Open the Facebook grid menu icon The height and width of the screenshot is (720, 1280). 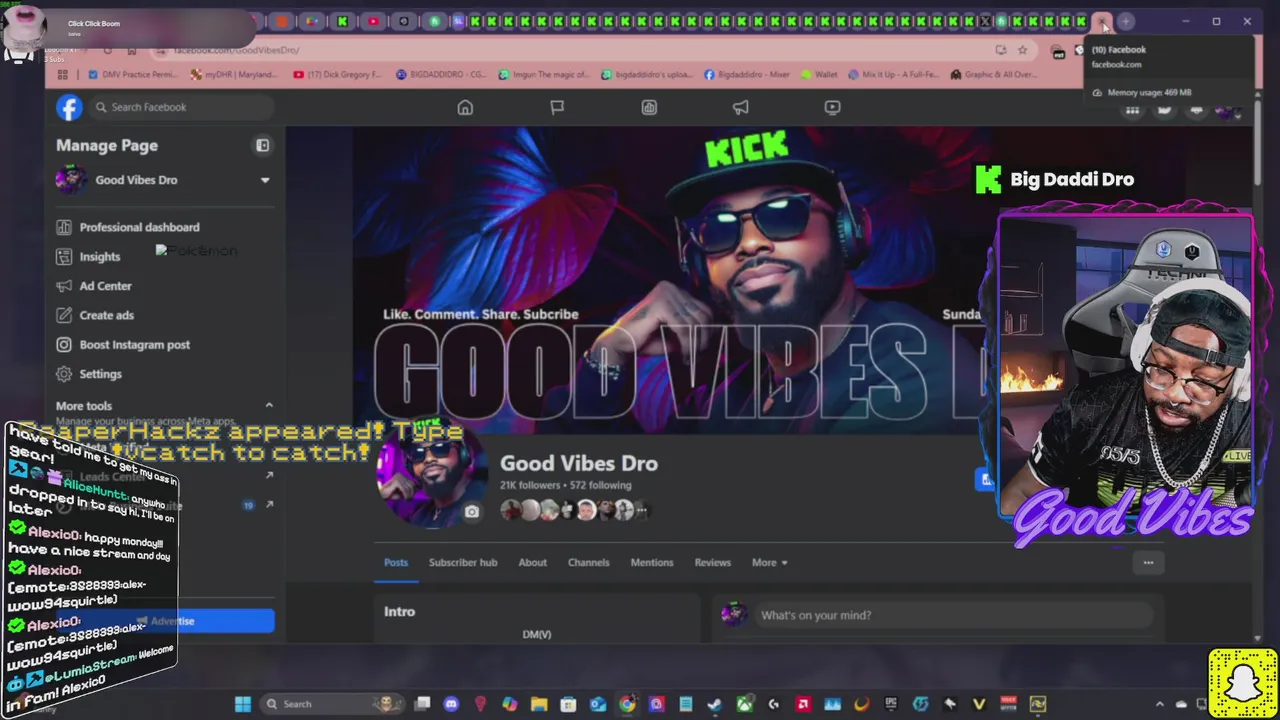click(x=1132, y=110)
